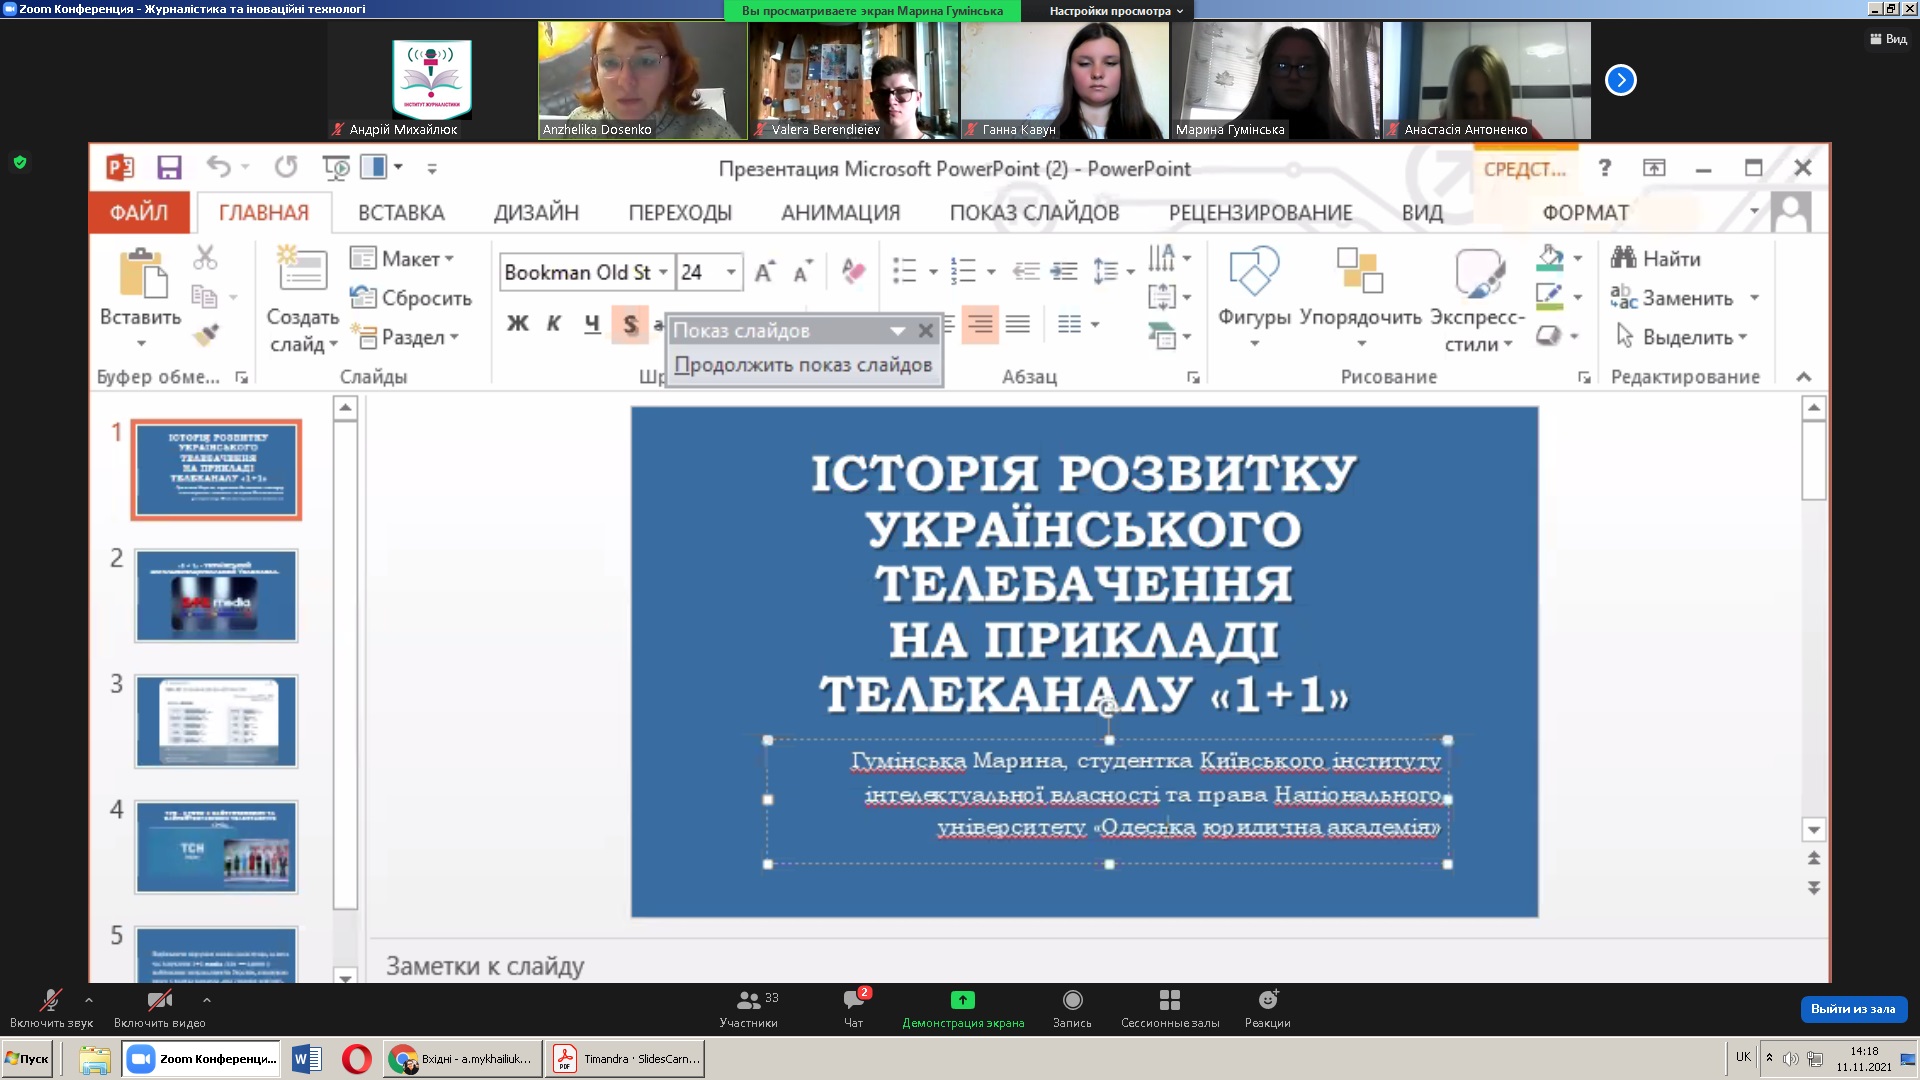Click Продолжить показ слайдов button

[803, 365]
